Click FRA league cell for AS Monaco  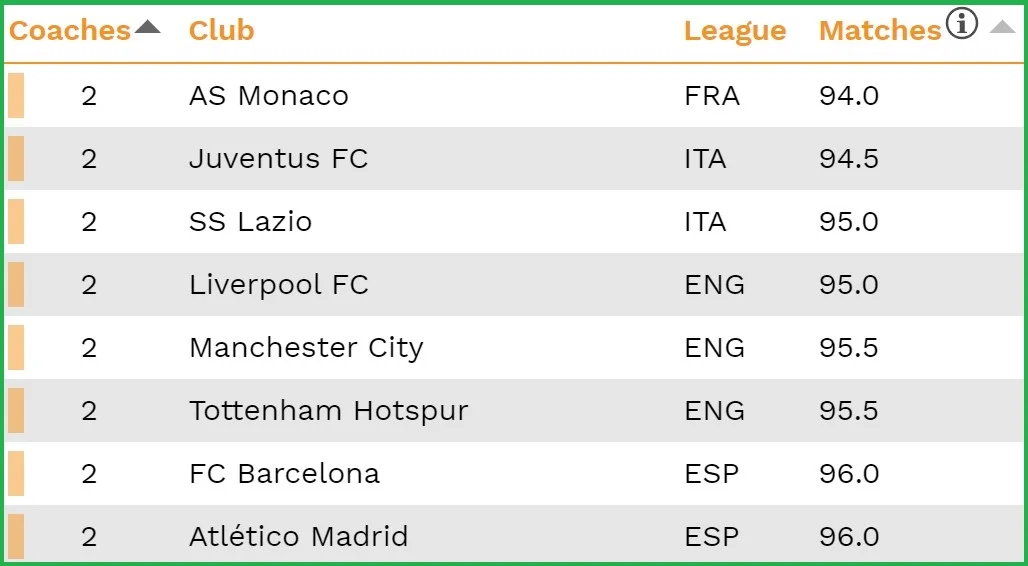click(712, 96)
